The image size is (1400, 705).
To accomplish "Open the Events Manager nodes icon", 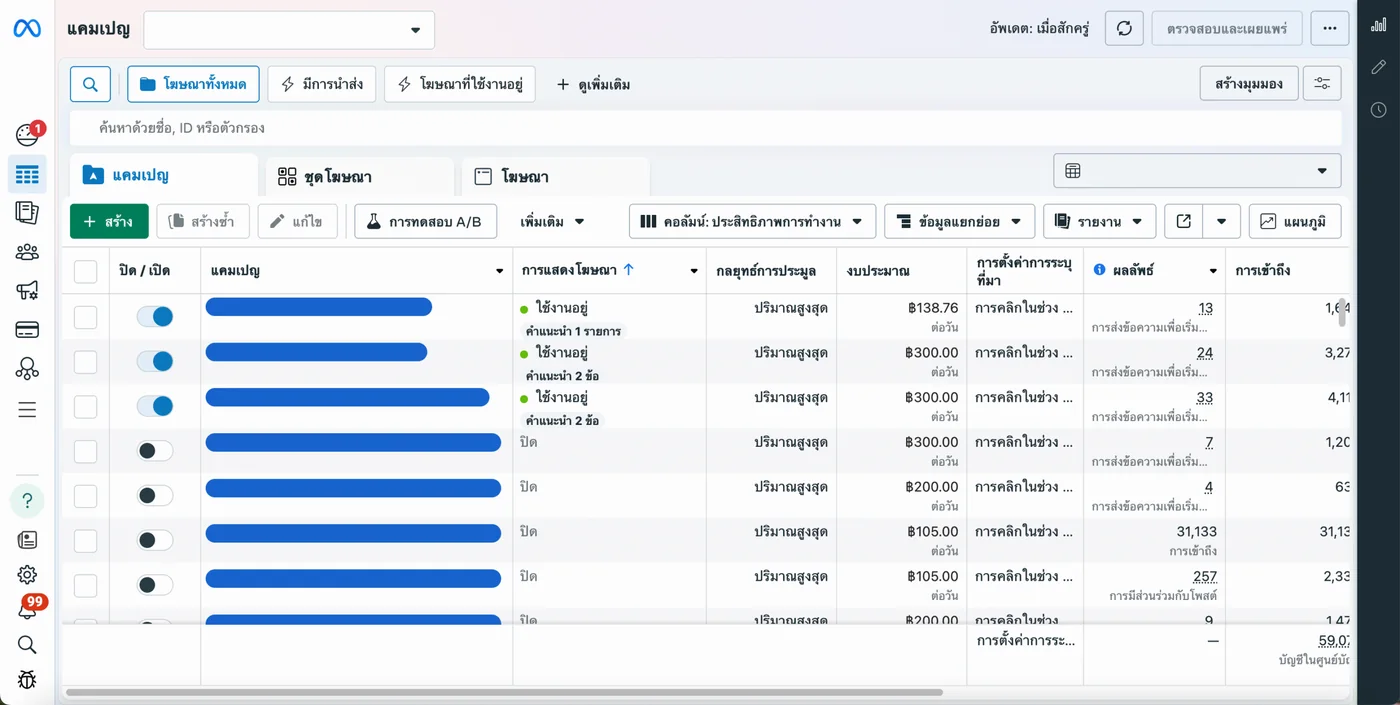I will tap(27, 369).
